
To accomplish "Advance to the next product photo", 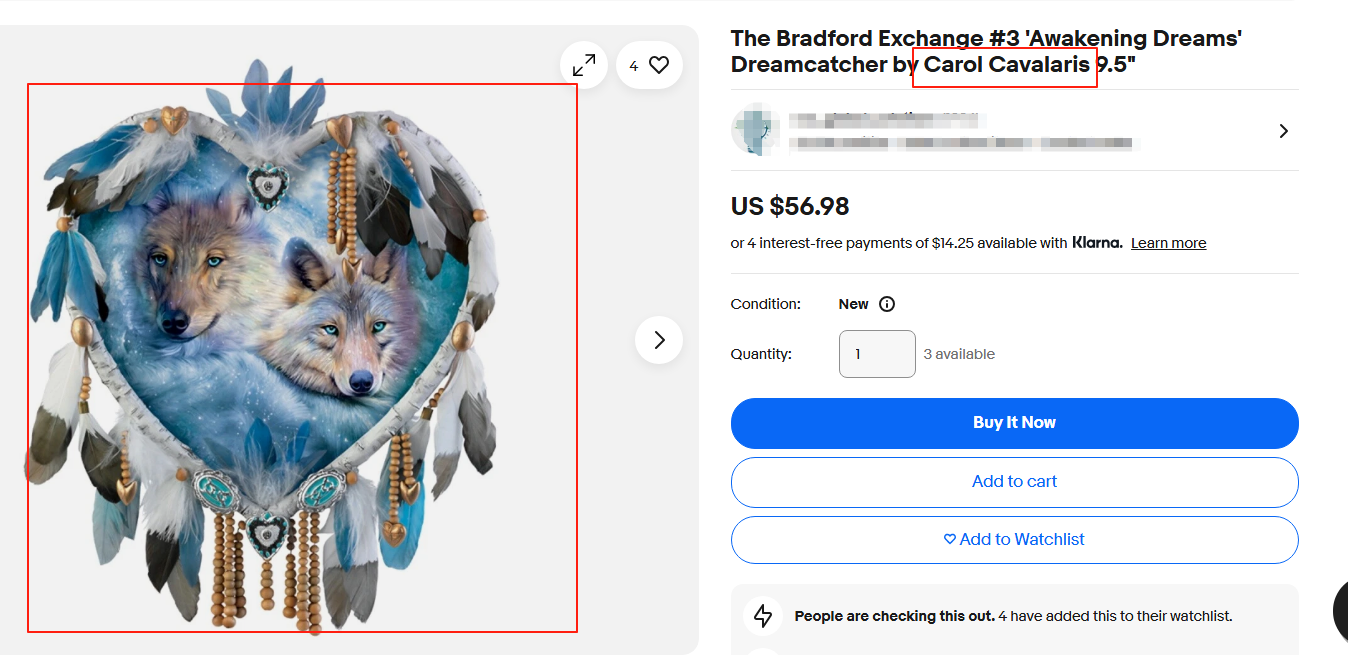I will coord(658,340).
